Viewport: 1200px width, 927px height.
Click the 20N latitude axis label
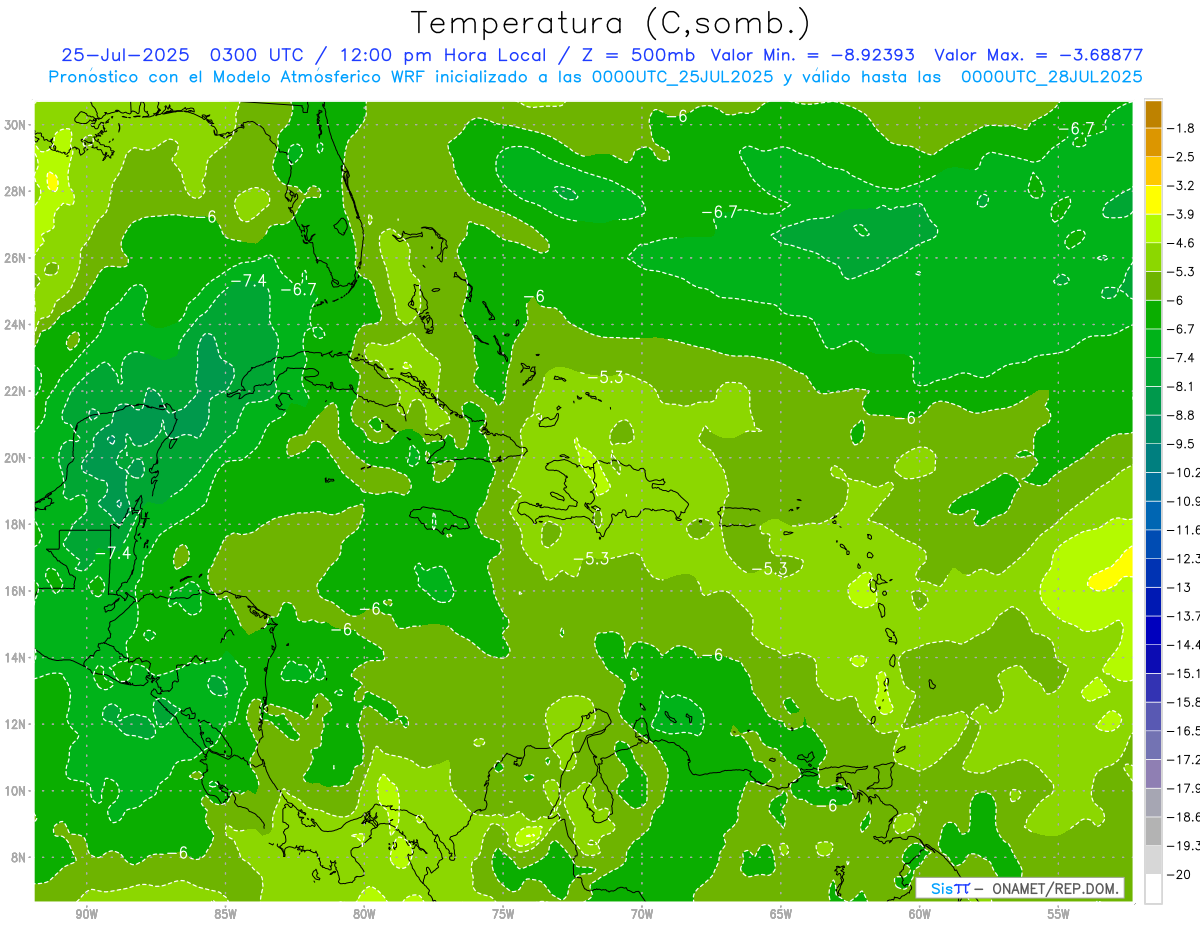(x=16, y=458)
